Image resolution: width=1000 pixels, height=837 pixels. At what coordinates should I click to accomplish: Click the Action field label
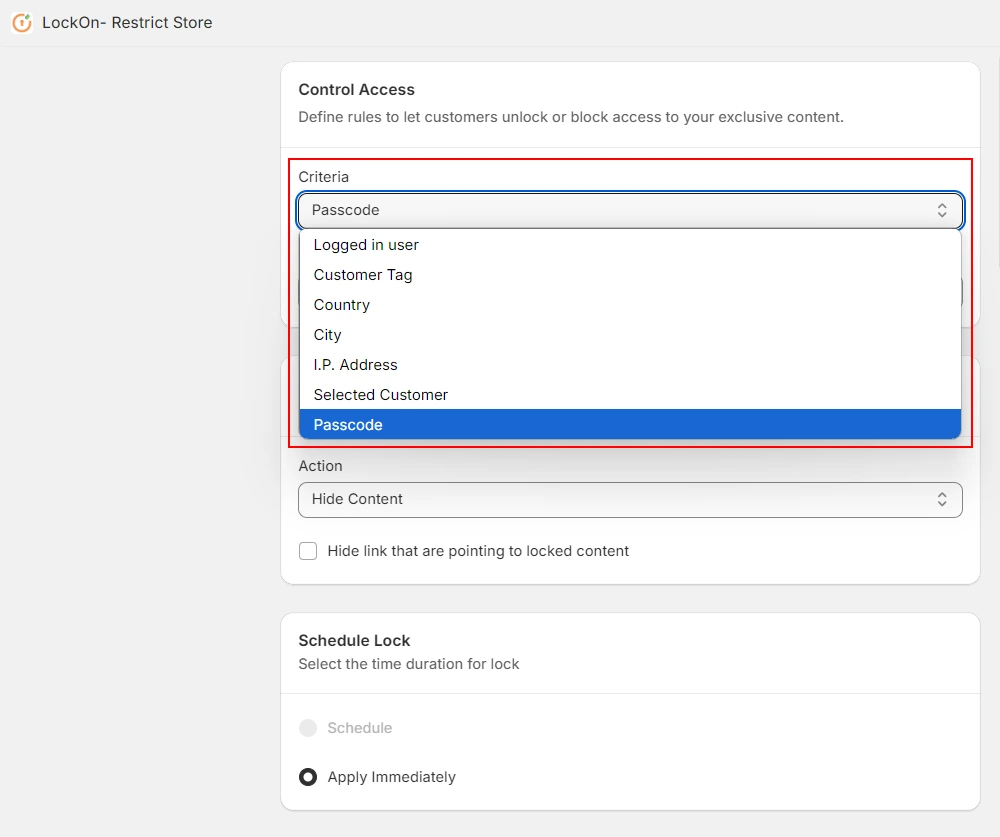pos(320,466)
